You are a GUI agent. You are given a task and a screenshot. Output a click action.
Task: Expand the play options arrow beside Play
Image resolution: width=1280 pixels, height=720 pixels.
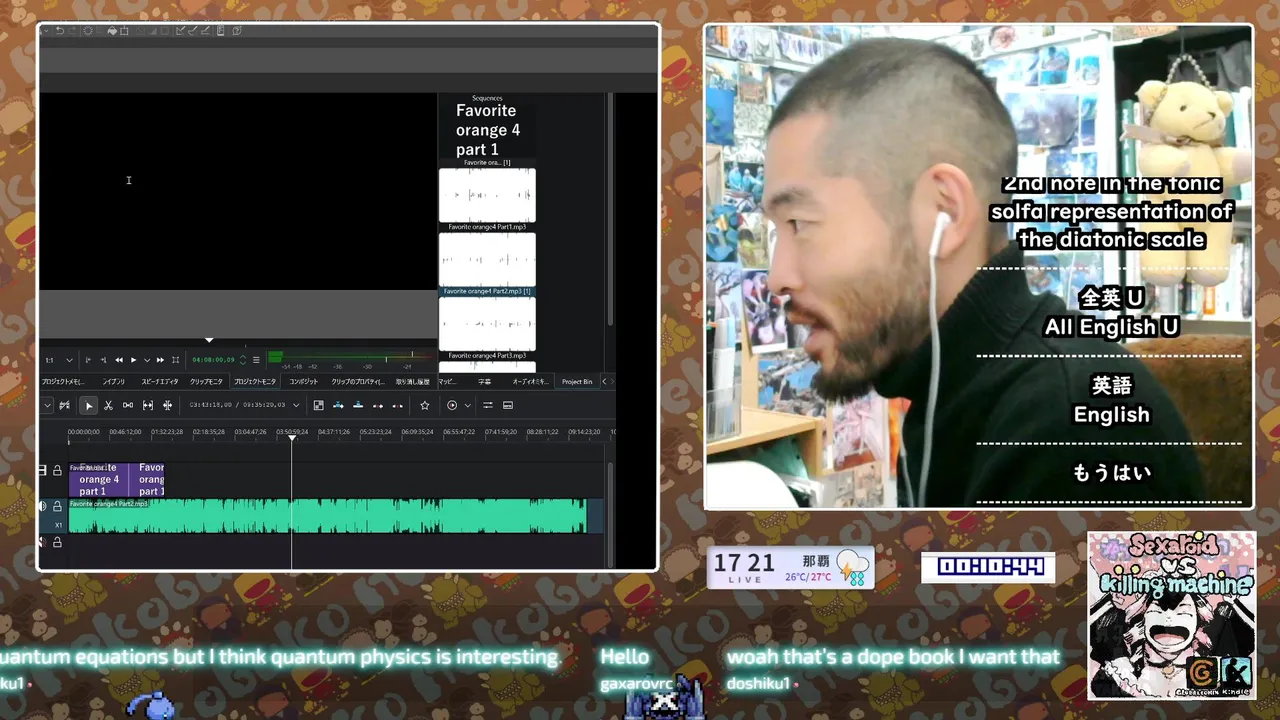(x=147, y=360)
